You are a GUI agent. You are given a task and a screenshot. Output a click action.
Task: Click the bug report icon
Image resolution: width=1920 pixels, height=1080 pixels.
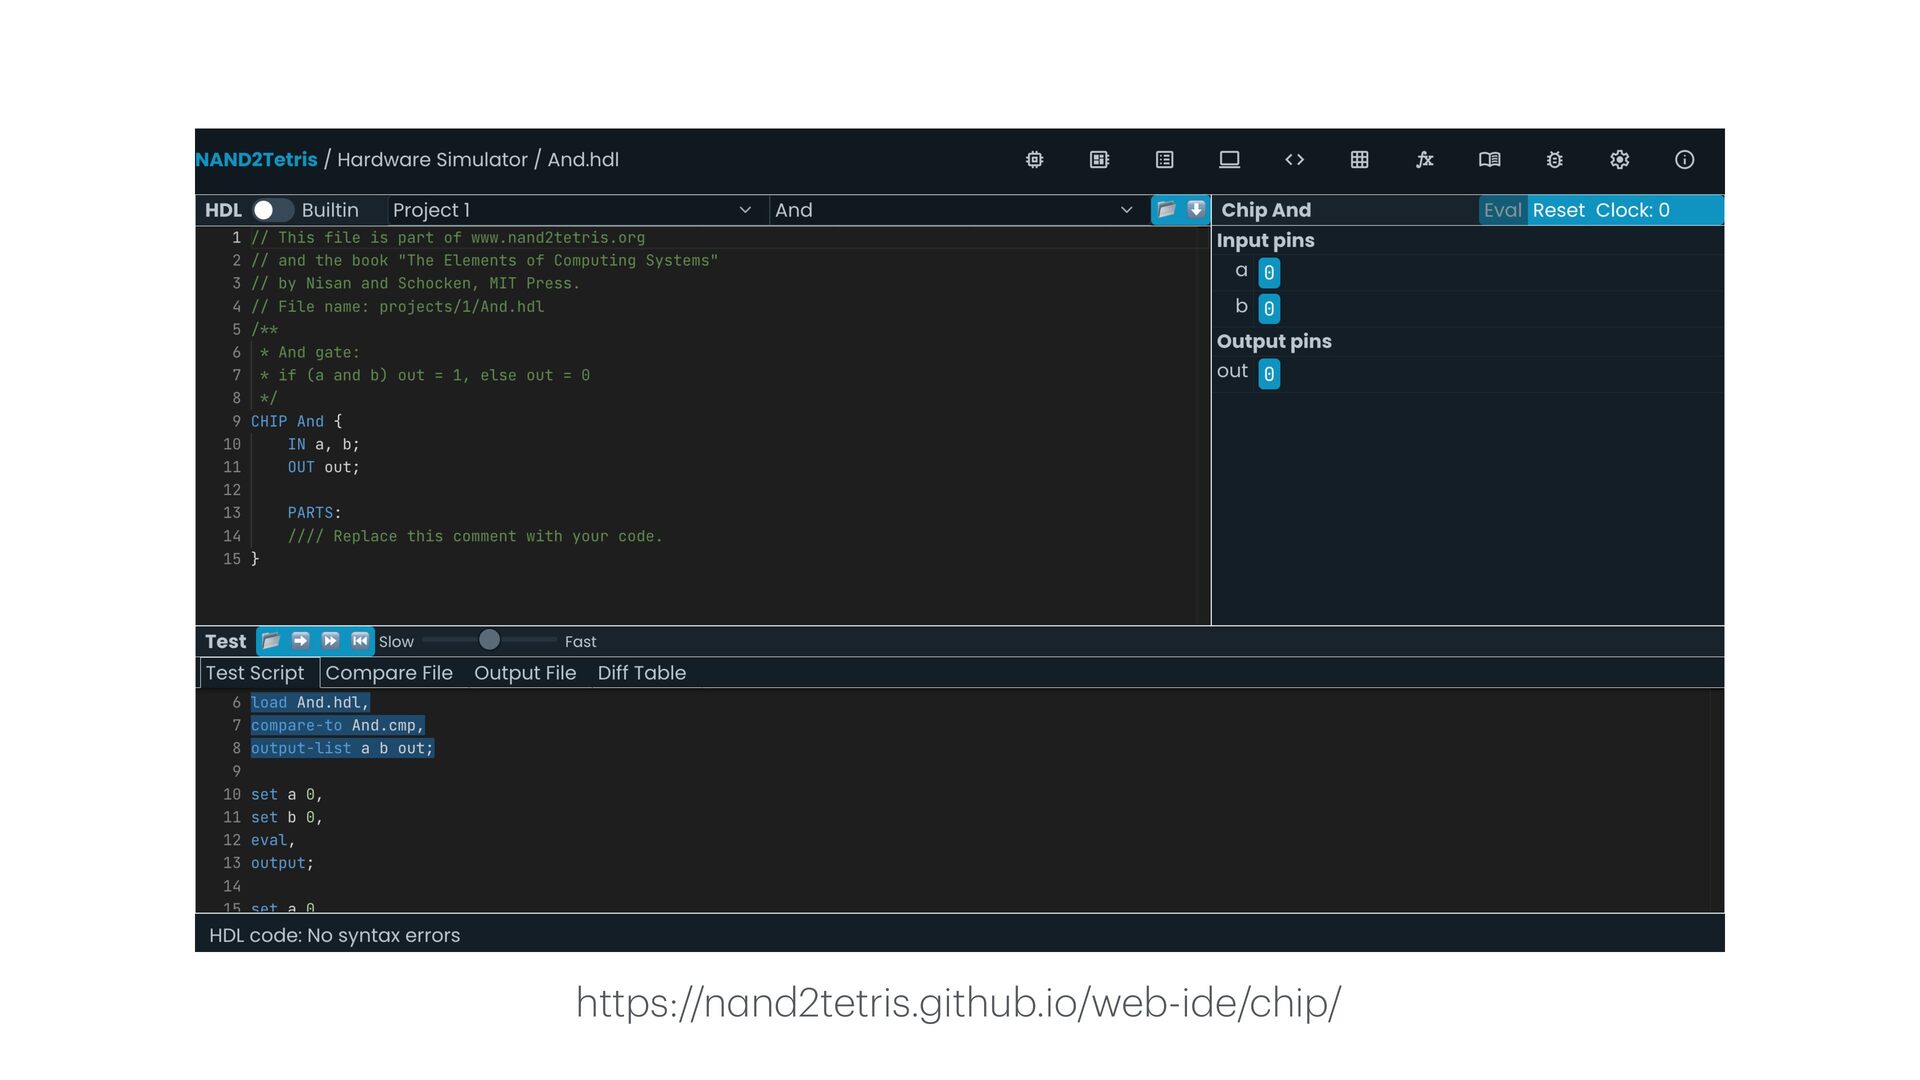[1554, 160]
